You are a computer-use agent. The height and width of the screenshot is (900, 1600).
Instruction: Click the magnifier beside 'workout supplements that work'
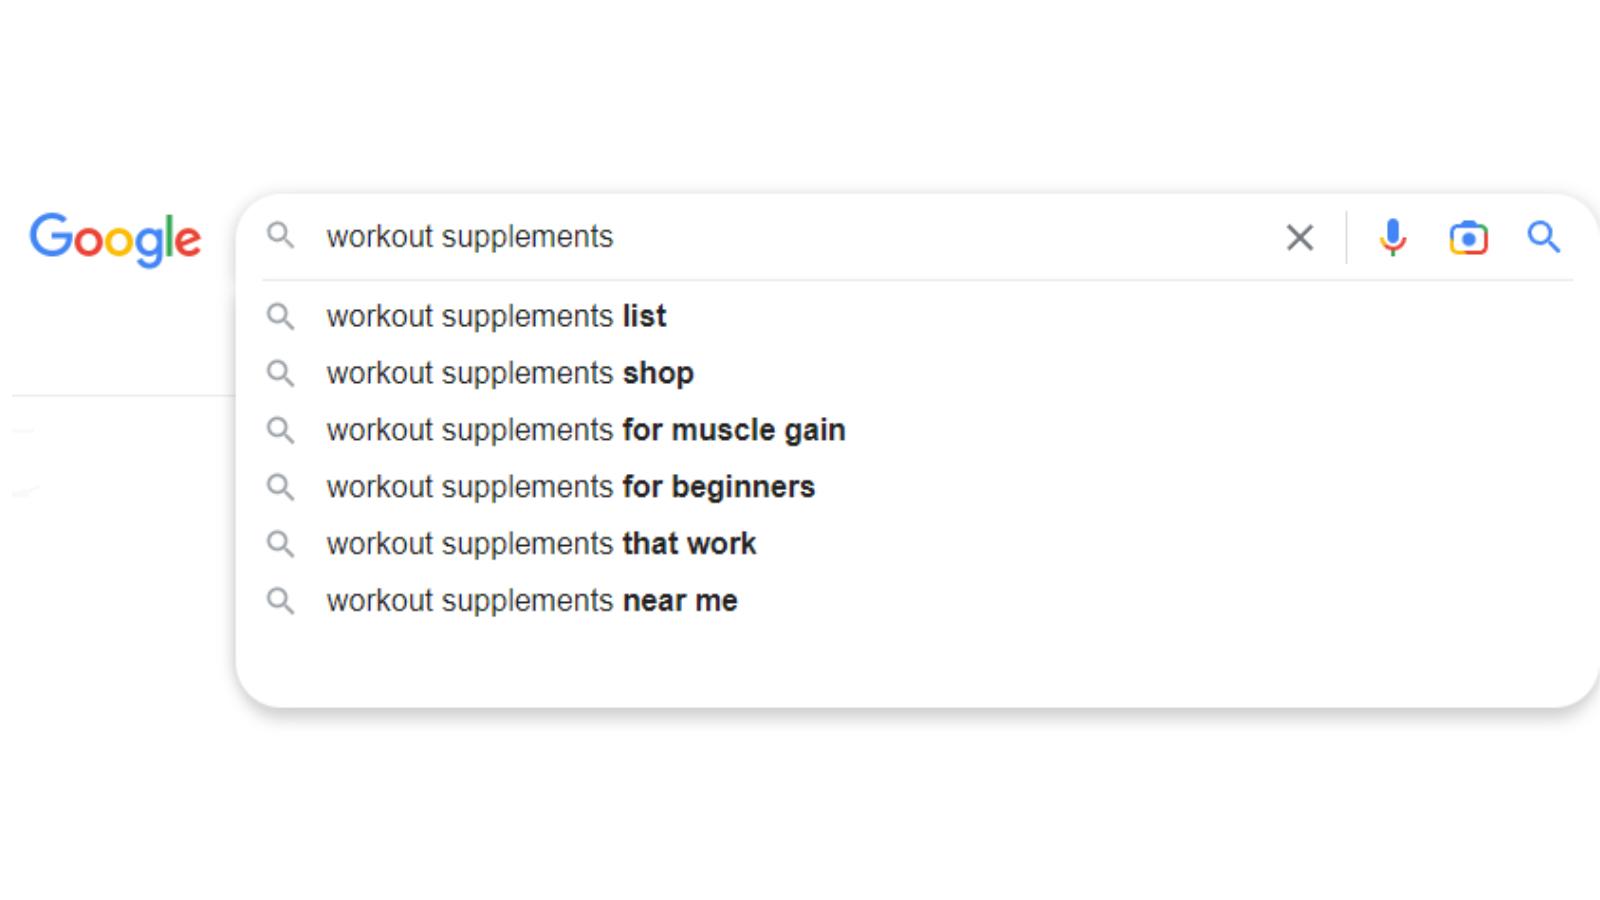[x=281, y=543]
